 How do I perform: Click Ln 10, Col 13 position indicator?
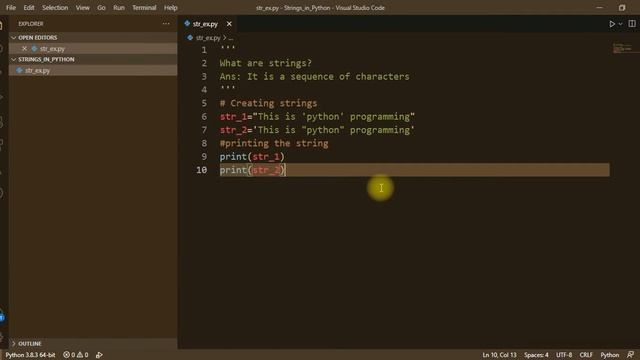point(499,355)
